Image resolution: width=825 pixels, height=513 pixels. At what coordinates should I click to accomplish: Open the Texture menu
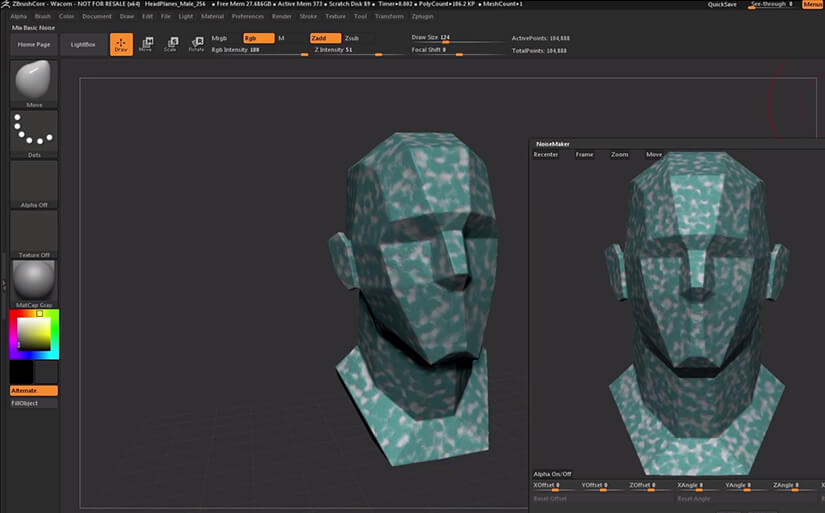point(336,16)
